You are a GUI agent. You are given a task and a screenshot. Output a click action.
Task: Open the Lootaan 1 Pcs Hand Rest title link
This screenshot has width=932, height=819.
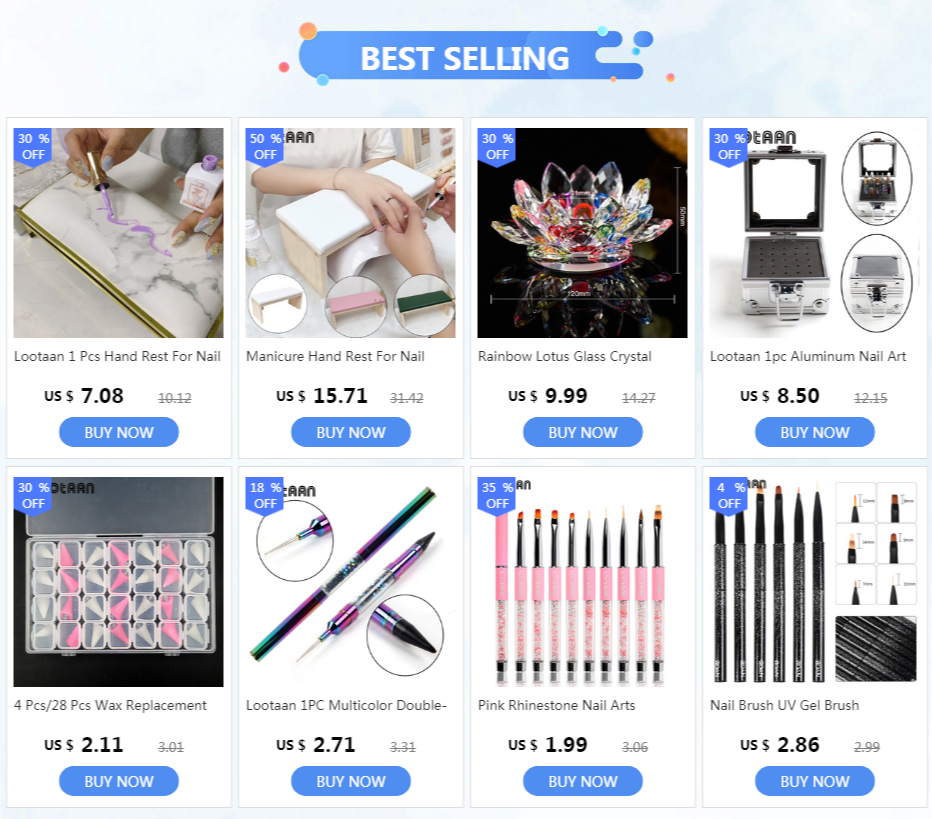[x=118, y=357]
